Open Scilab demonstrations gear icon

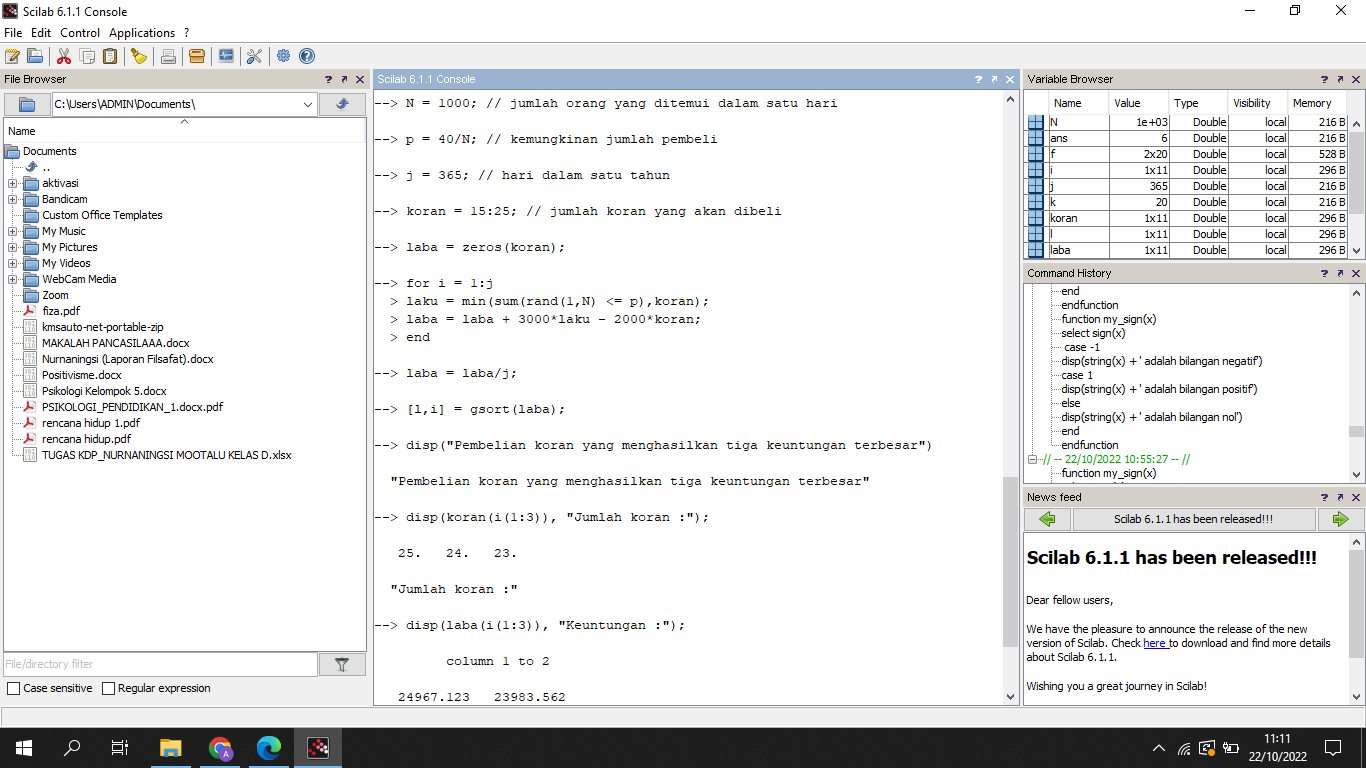[x=284, y=56]
